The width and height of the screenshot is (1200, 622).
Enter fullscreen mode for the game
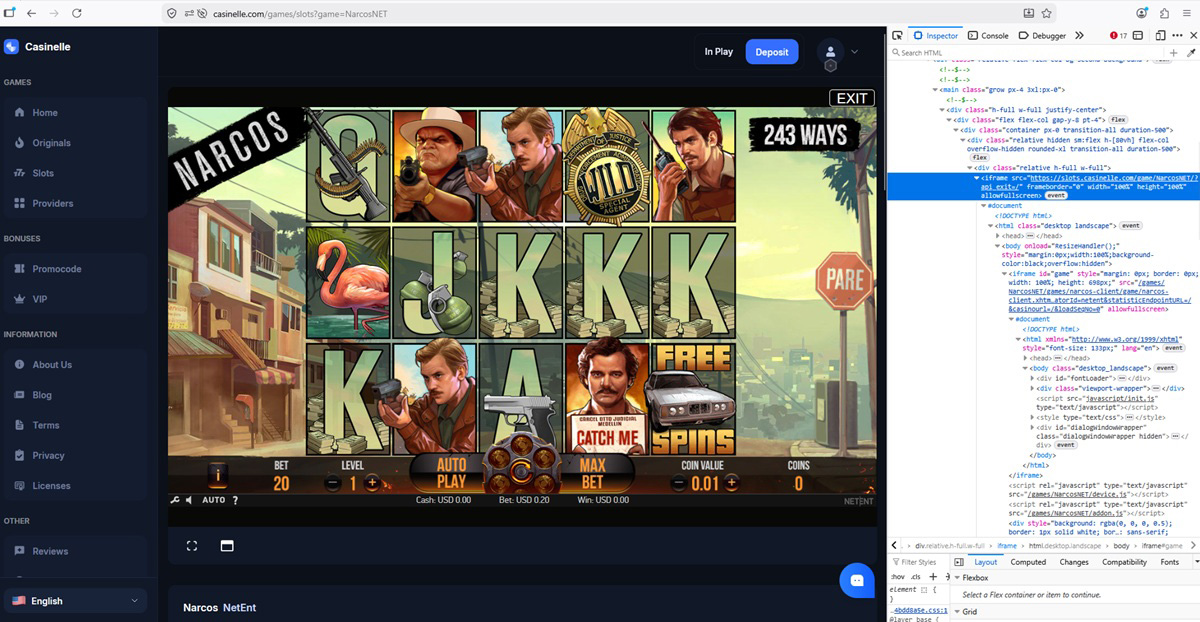coord(192,546)
